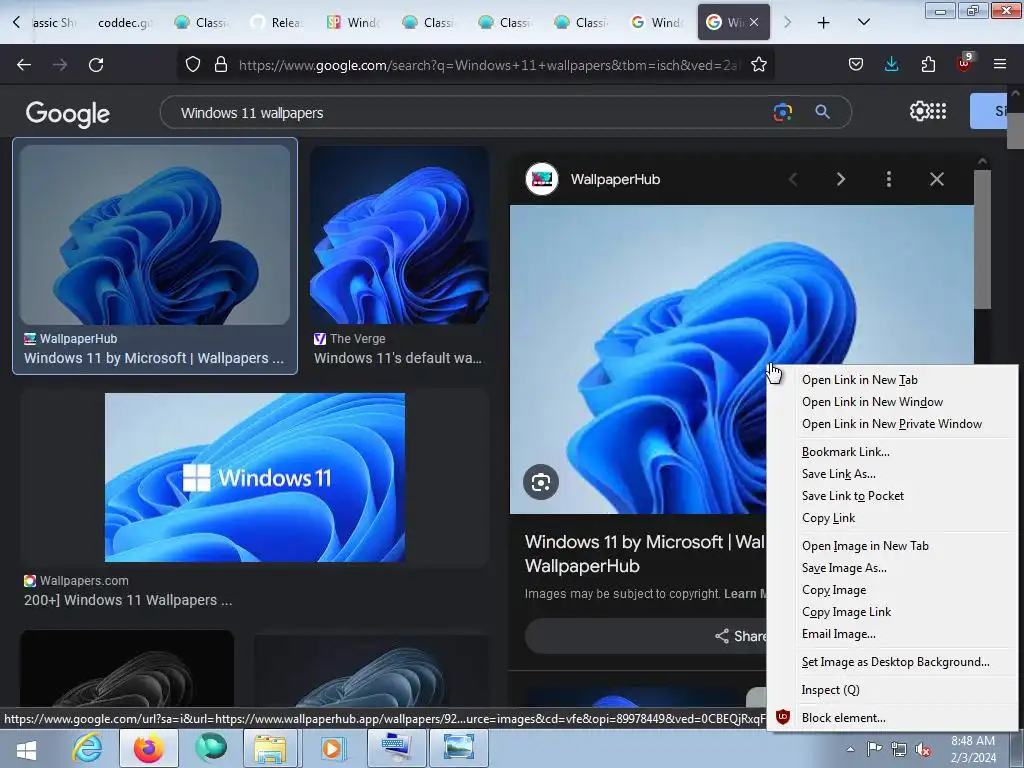Choose Set Image as Desktop Background
Screen dimensions: 1024x768
(x=895, y=662)
